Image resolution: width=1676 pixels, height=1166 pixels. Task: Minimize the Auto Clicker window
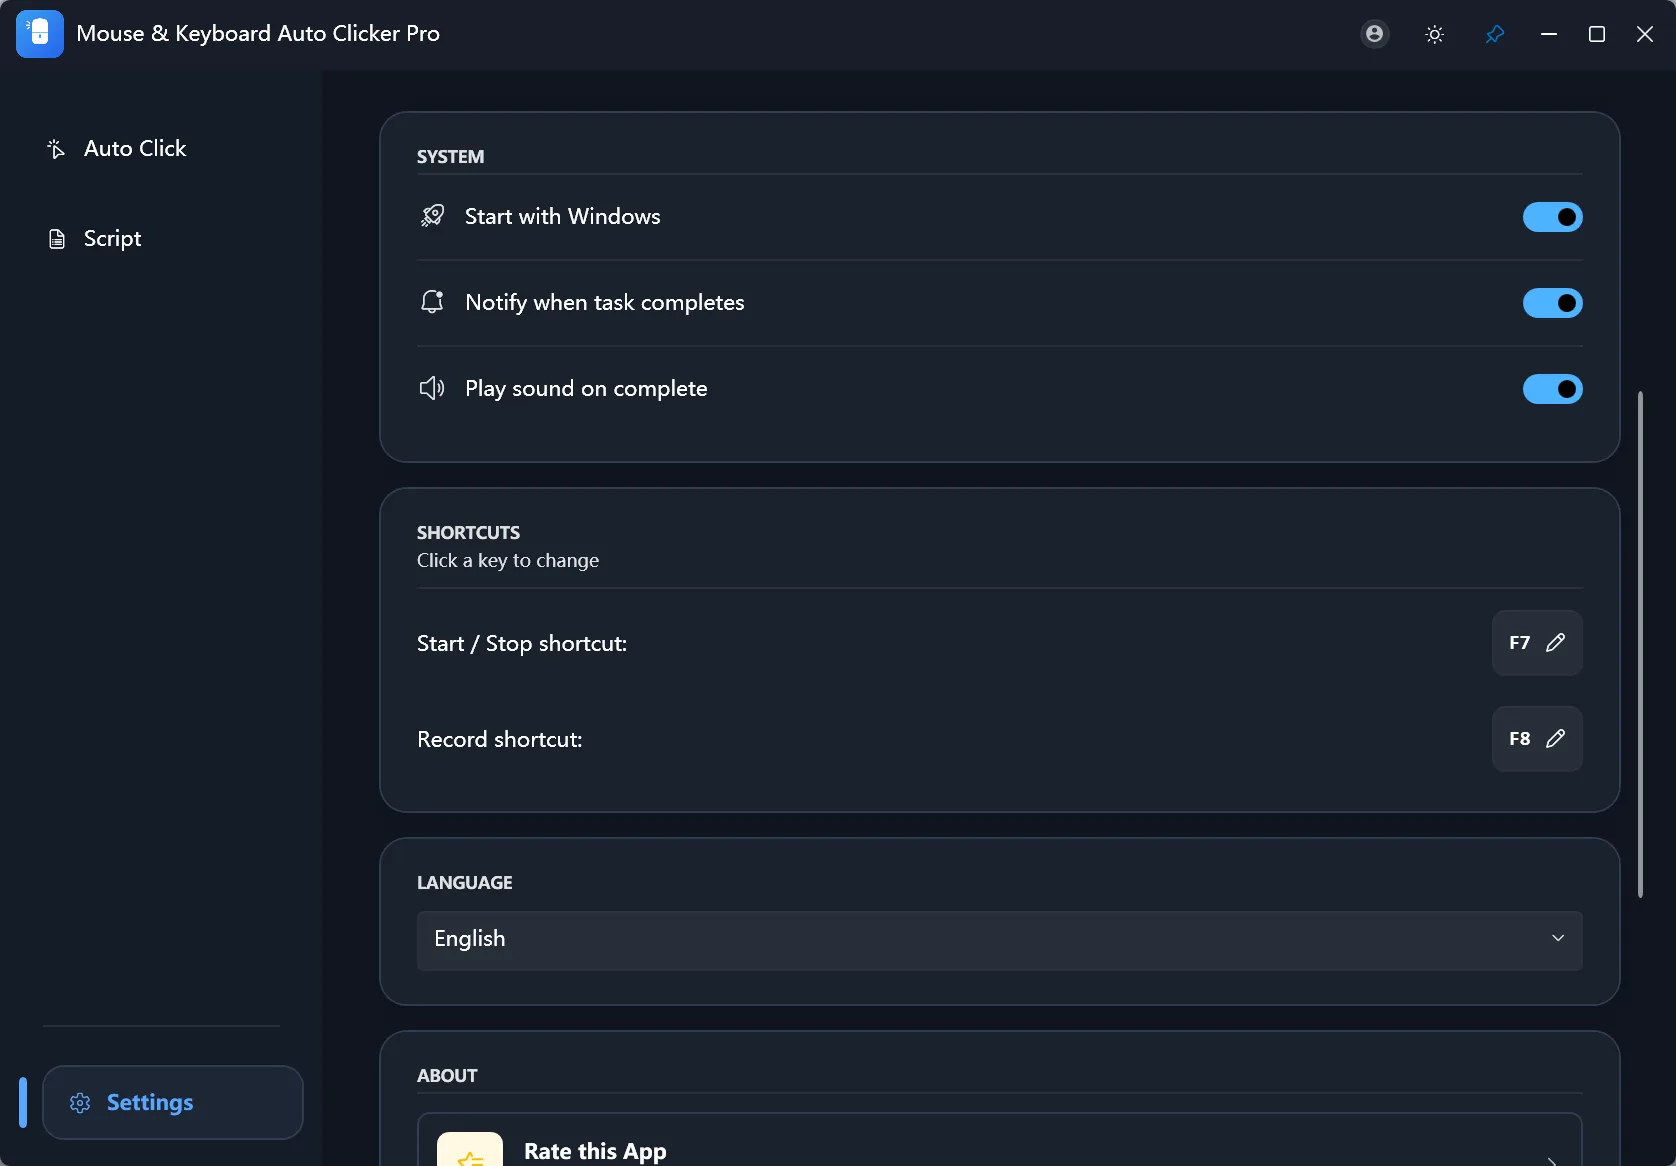point(1549,34)
